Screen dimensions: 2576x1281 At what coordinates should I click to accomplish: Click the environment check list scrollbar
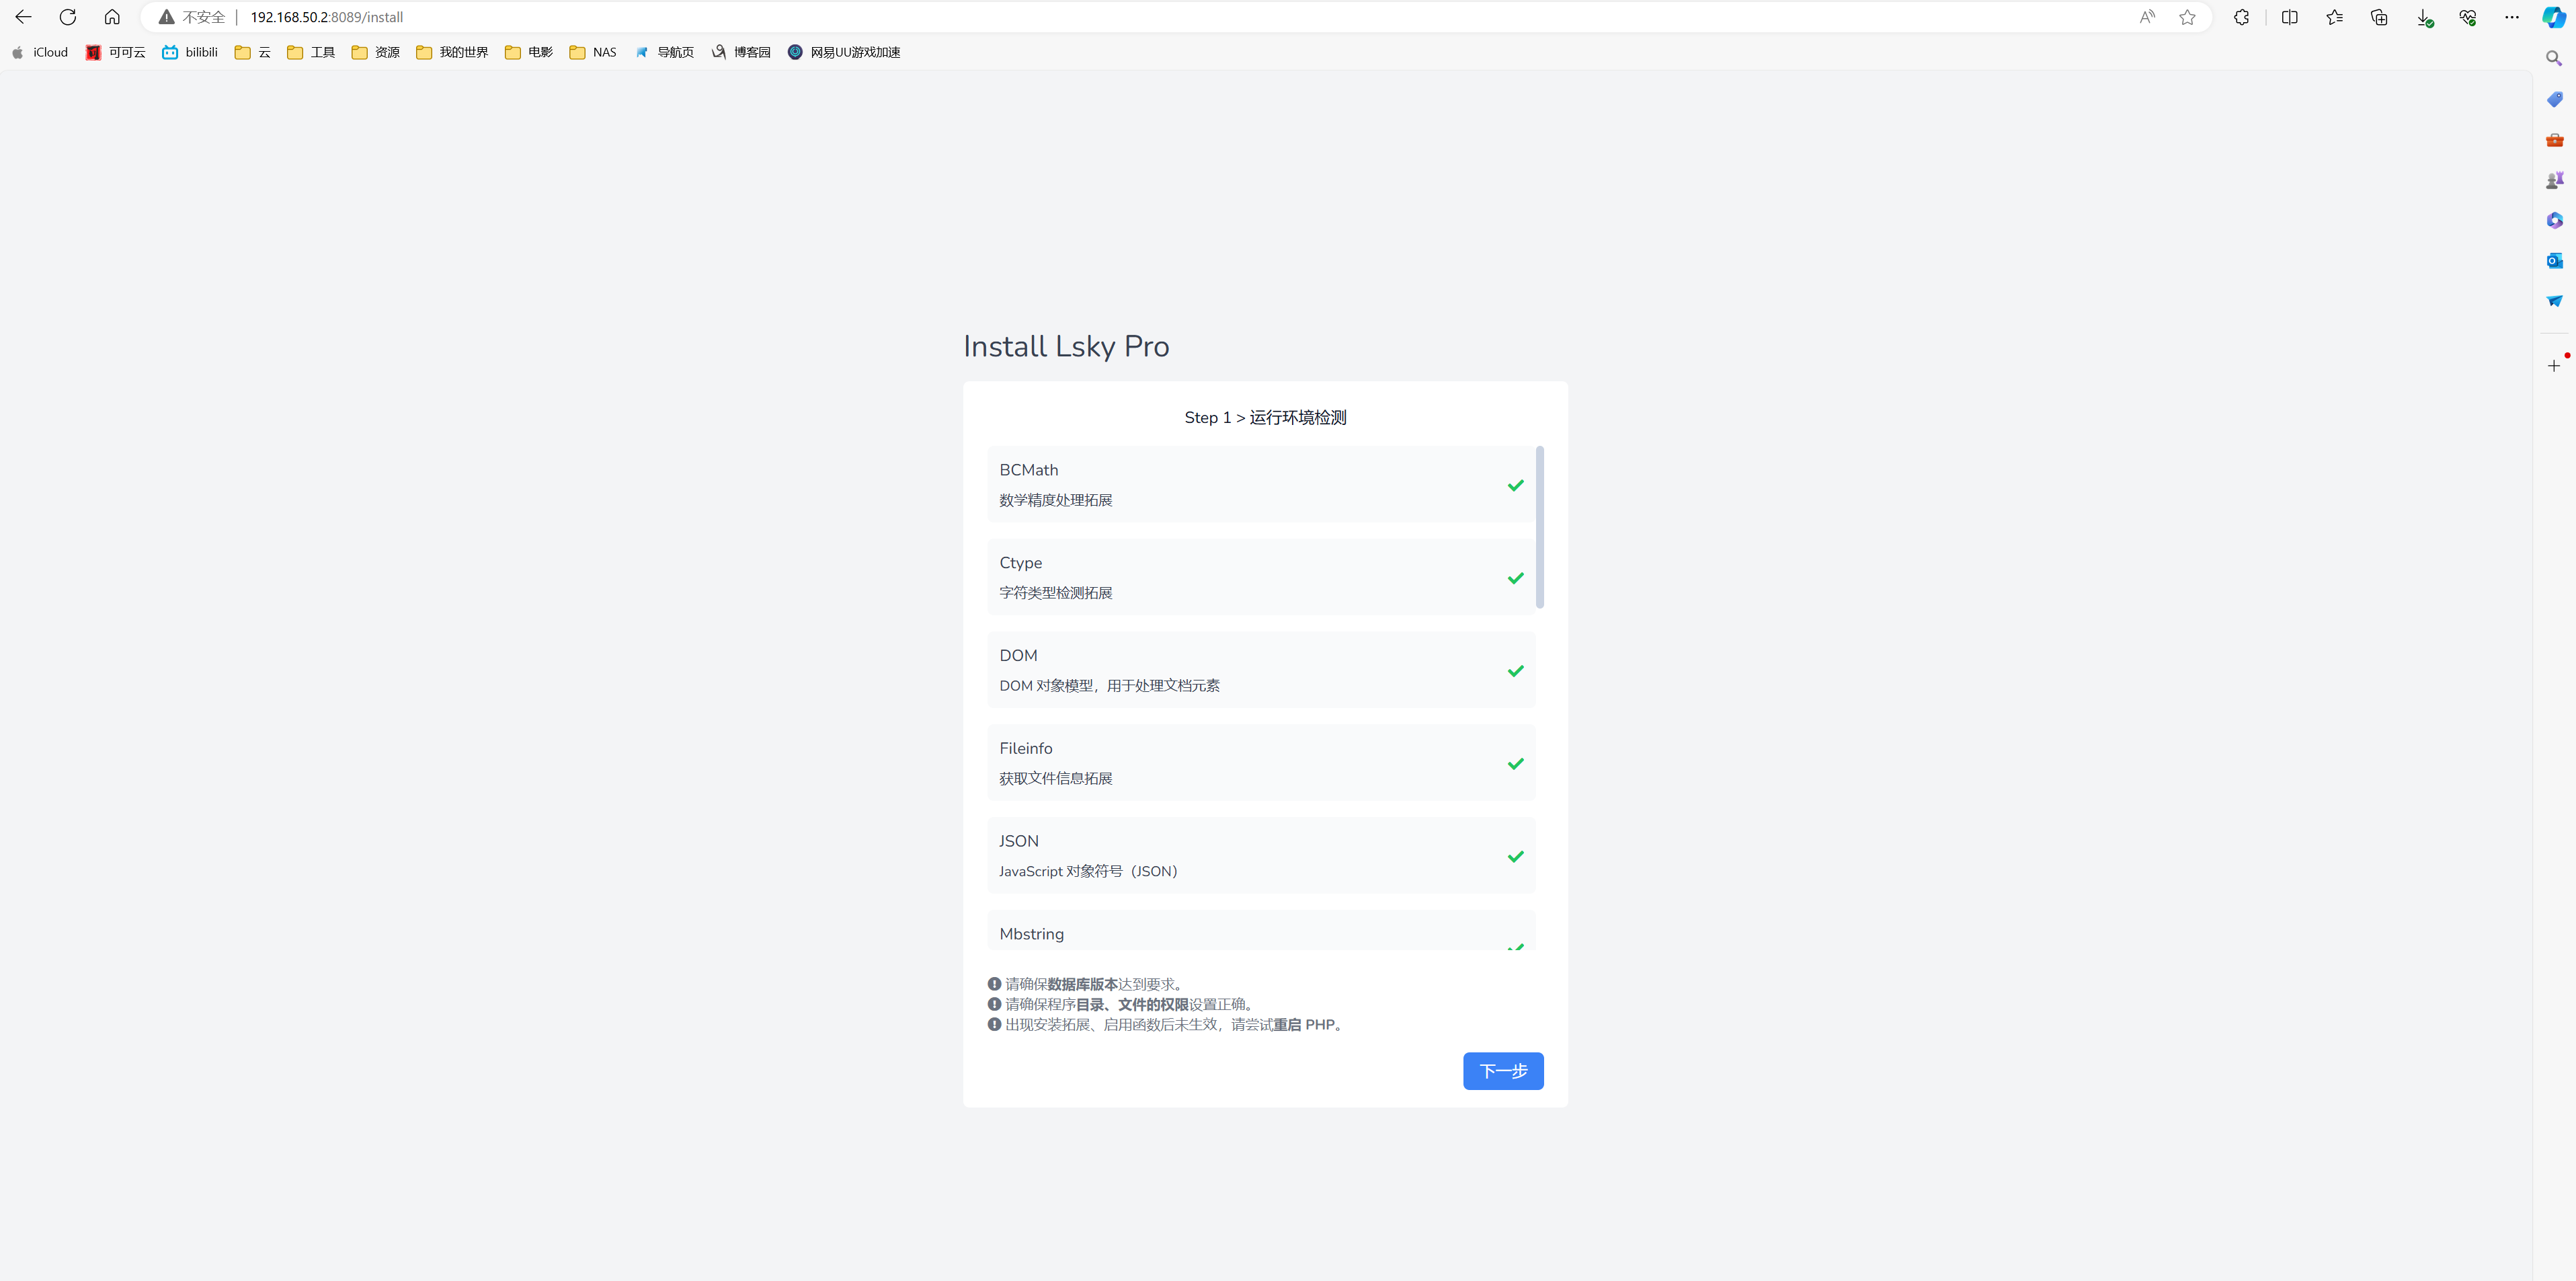click(1540, 527)
